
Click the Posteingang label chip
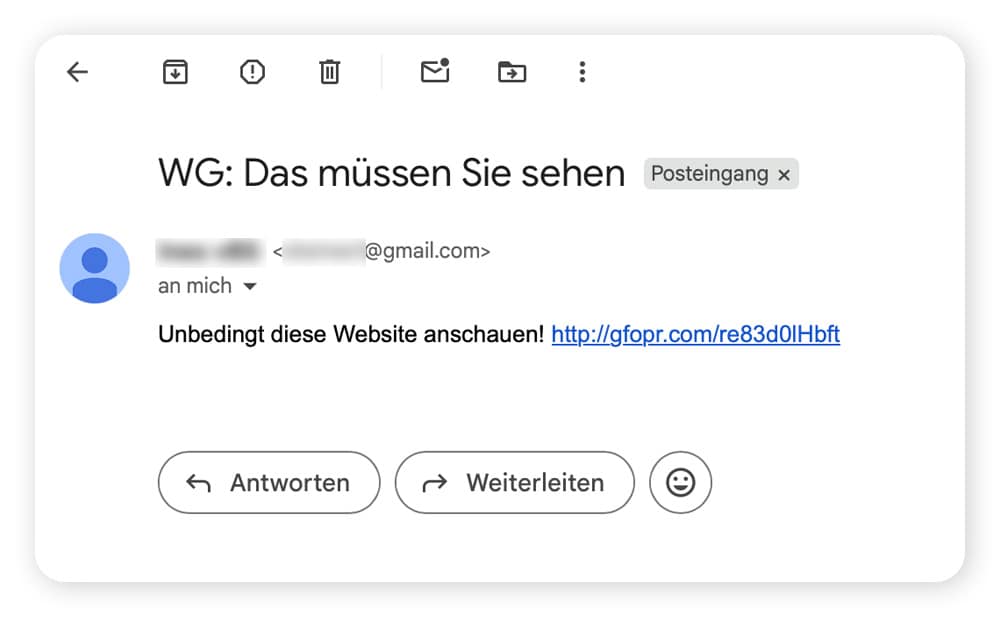click(710, 174)
